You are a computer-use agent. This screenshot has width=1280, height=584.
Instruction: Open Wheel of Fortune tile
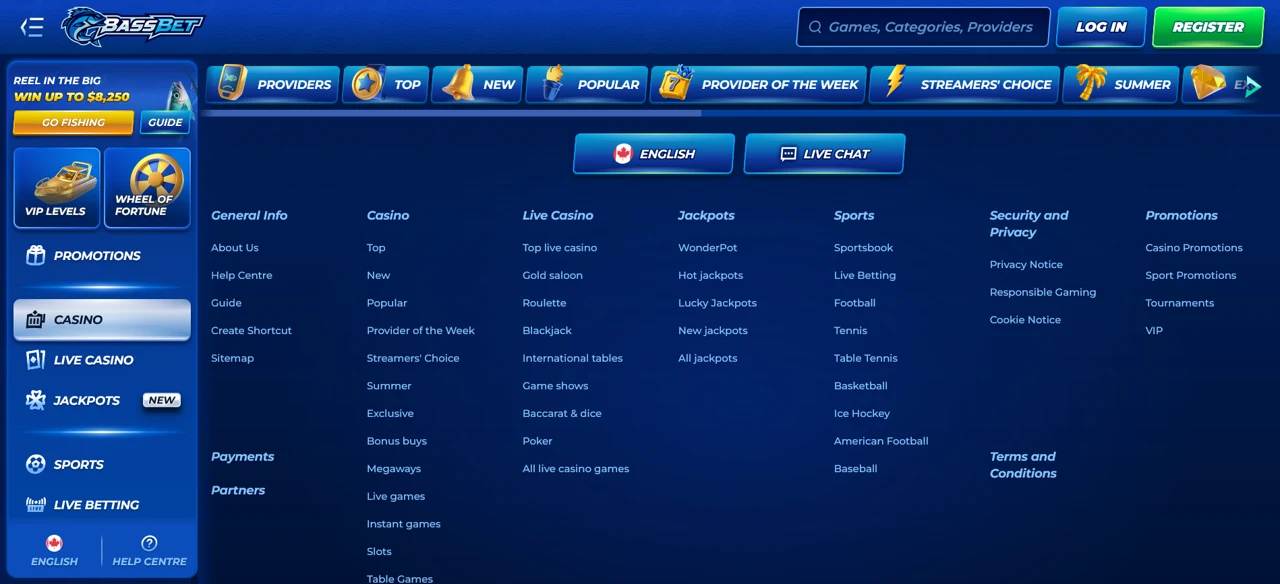[x=147, y=188]
